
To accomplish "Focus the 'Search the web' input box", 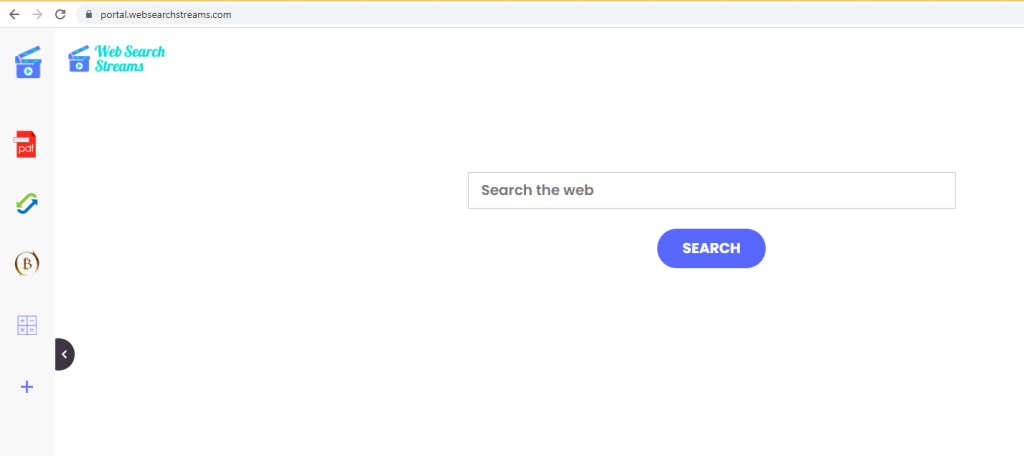I will coord(712,191).
